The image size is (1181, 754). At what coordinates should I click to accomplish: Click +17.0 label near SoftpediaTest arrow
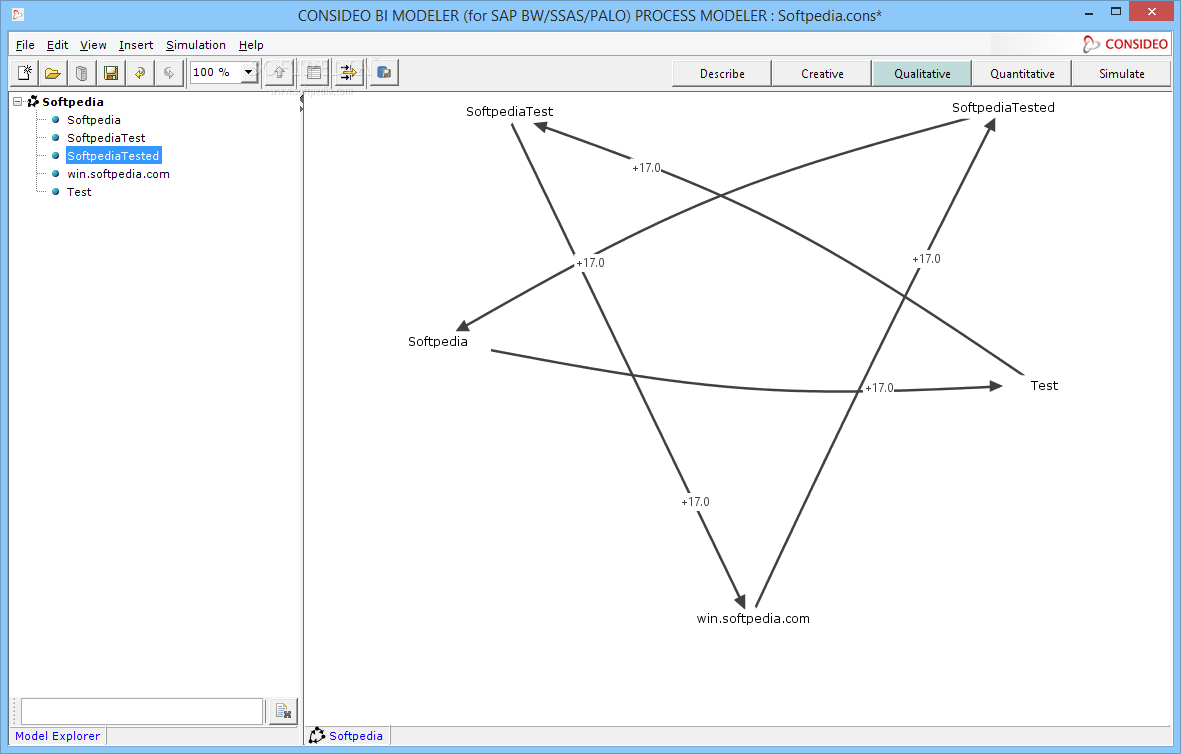pos(646,168)
